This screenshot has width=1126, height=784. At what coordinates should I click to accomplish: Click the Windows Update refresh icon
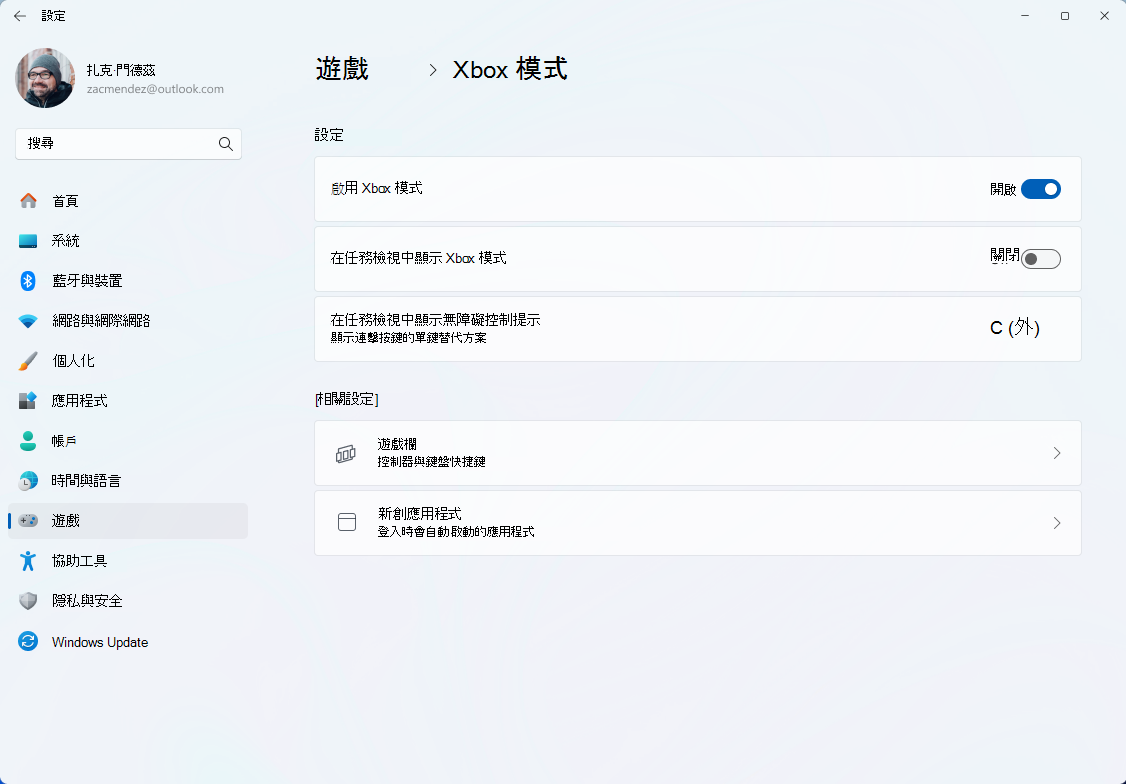28,642
